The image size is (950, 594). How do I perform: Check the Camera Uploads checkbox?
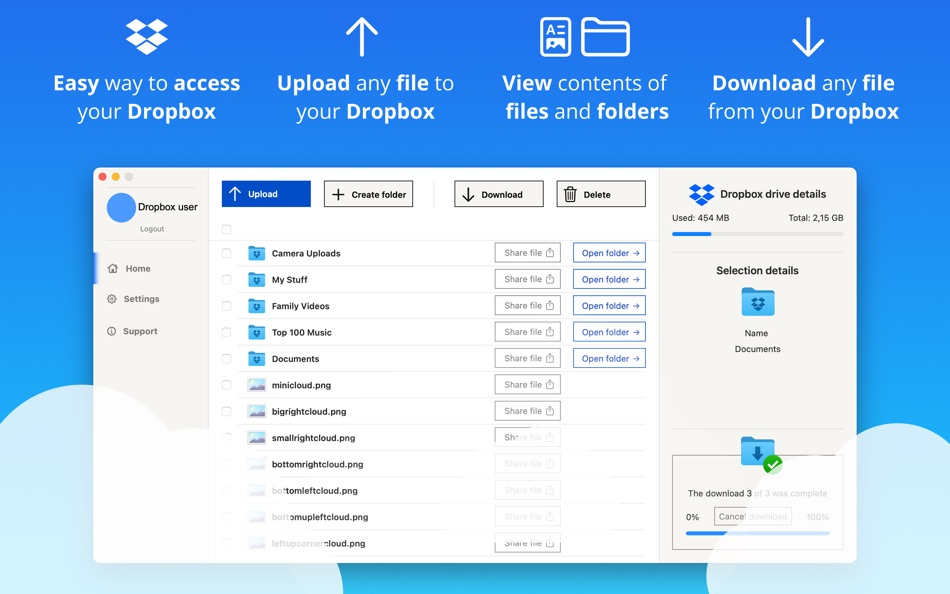[227, 253]
